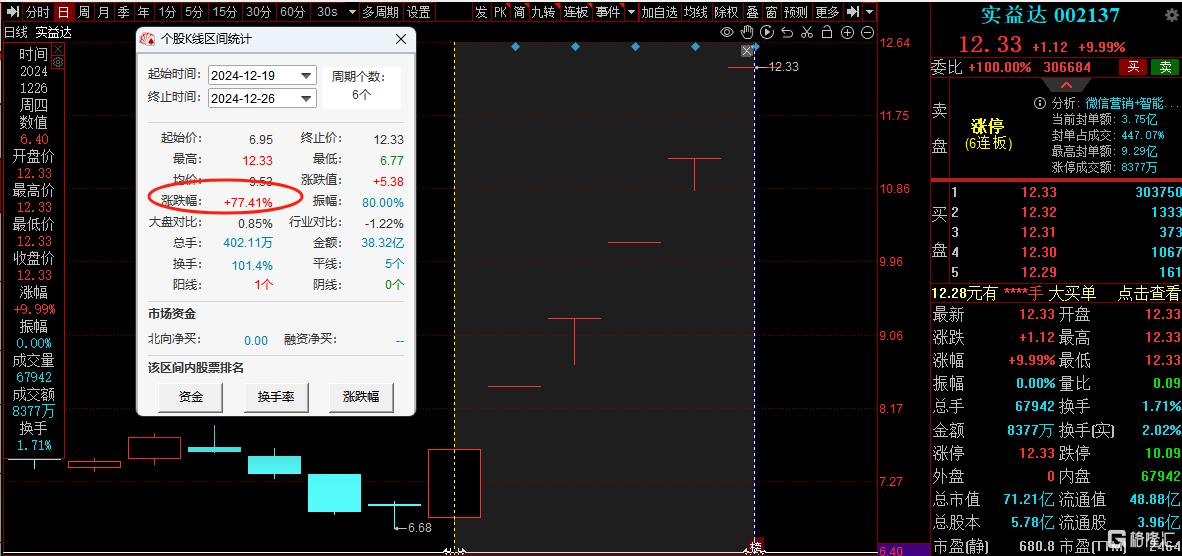1182x556 pixels.
Task: Click the 叠 overlay button
Action: coord(752,12)
